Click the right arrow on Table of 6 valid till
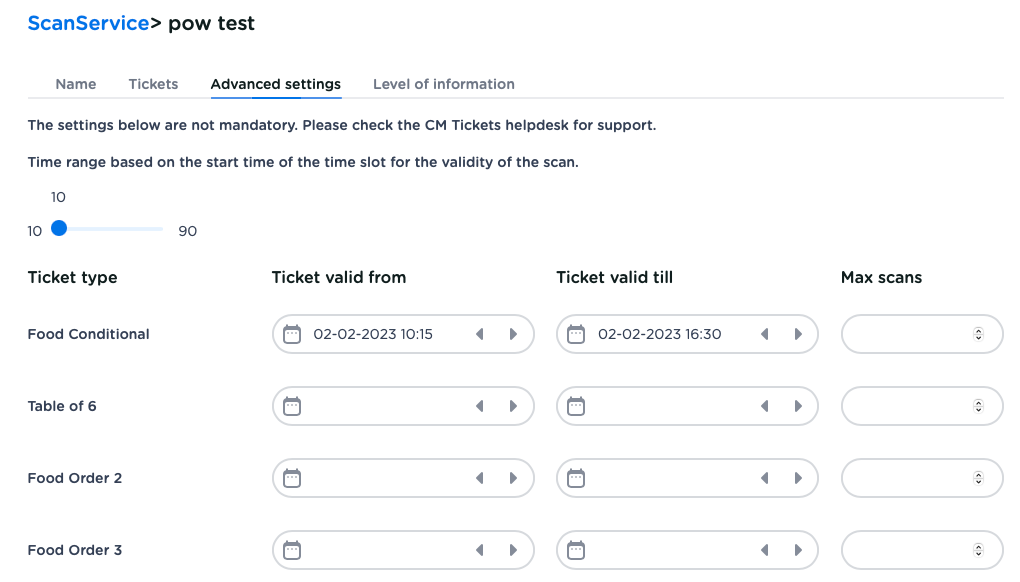1020x582 pixels. 797,406
